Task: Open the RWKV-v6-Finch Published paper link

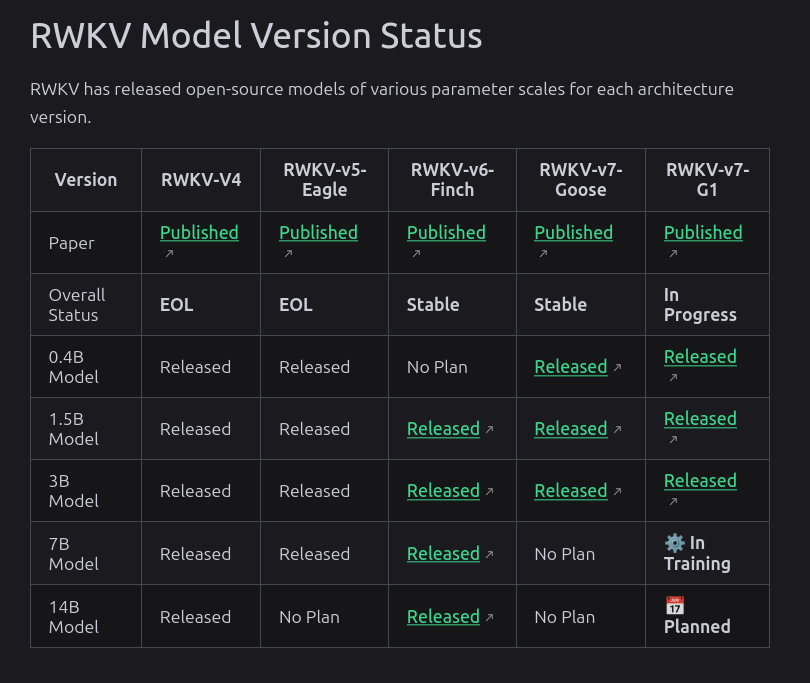Action: pos(446,233)
